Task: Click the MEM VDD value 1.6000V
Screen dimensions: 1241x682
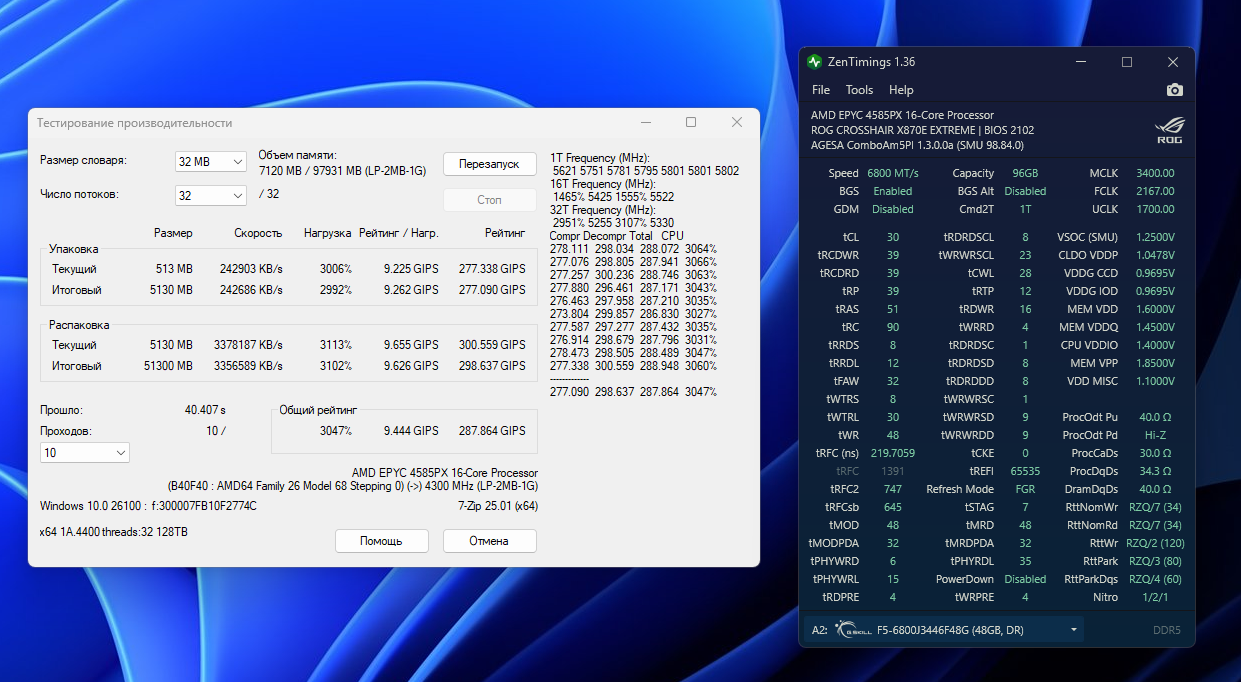Action: coord(1155,309)
